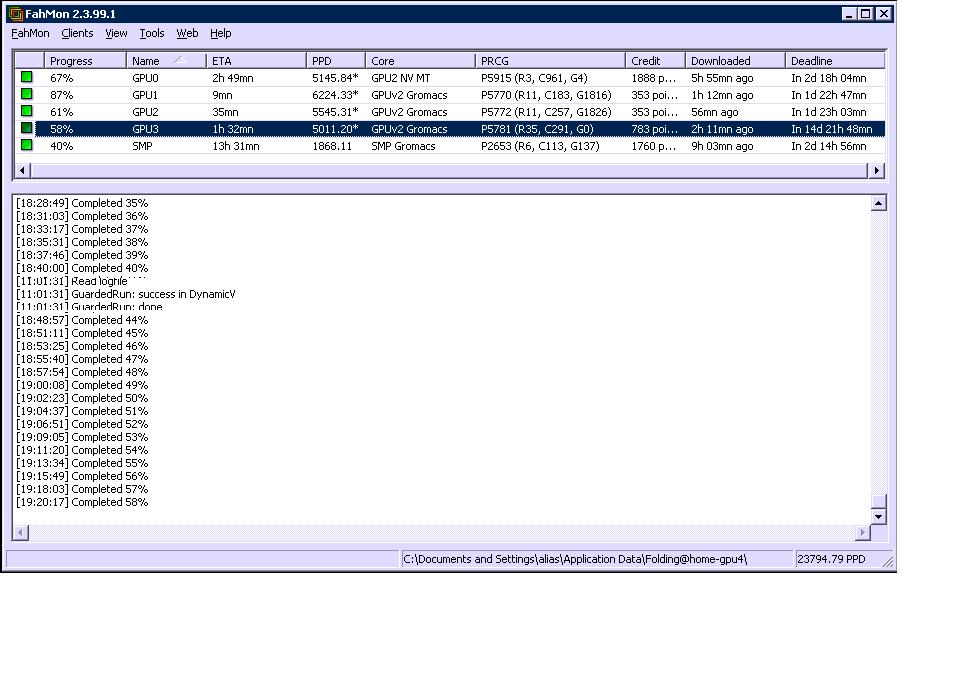The width and height of the screenshot is (955, 683).
Task: Click the log pane vertical scrollbar thumb
Action: [878, 501]
